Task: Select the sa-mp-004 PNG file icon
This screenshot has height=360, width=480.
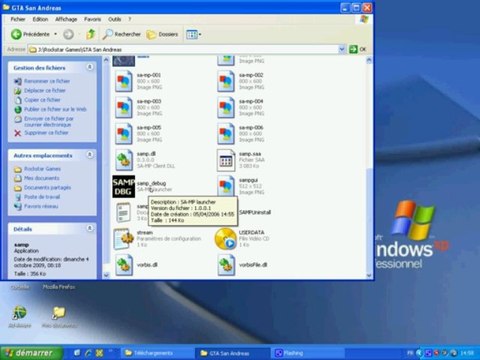Action: coord(226,108)
